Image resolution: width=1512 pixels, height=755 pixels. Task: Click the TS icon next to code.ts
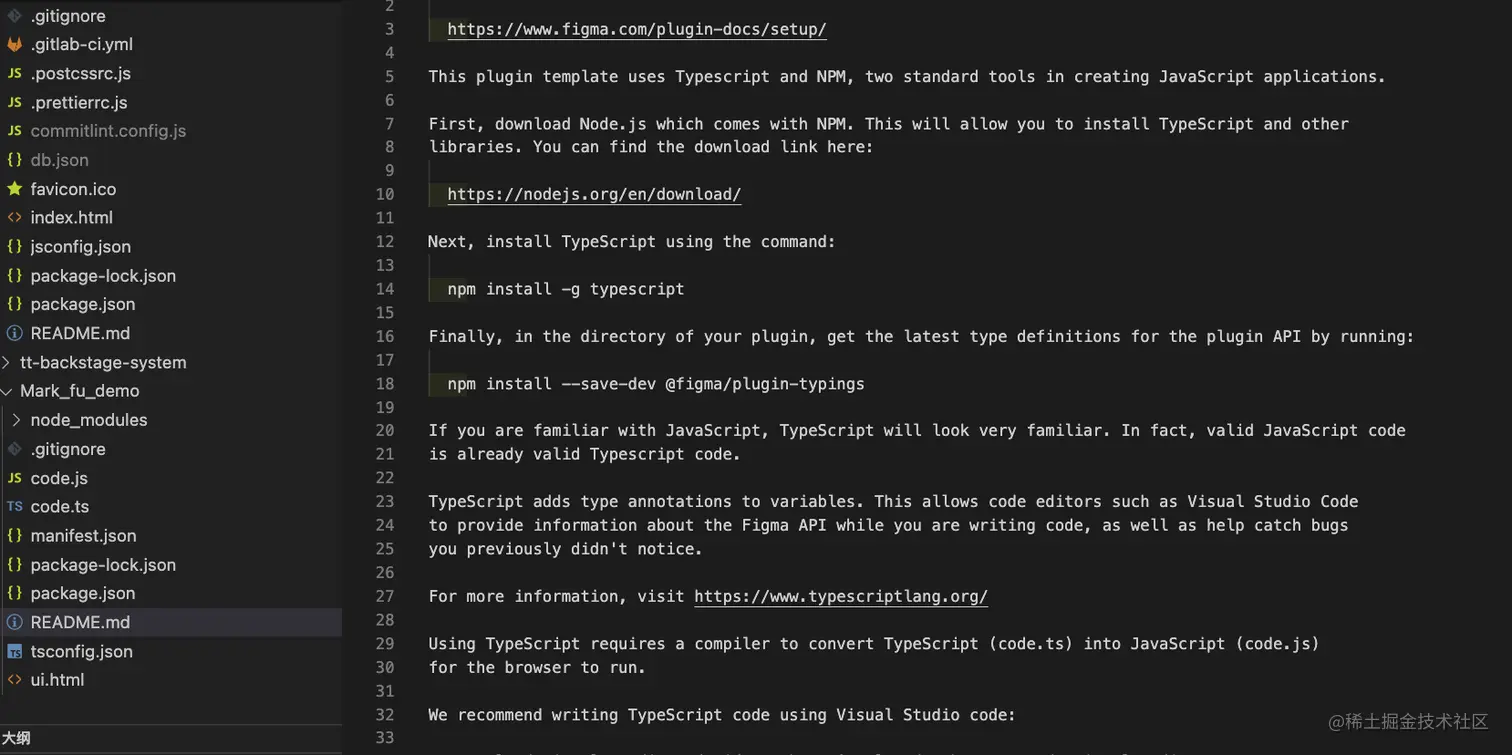click(x=14, y=507)
